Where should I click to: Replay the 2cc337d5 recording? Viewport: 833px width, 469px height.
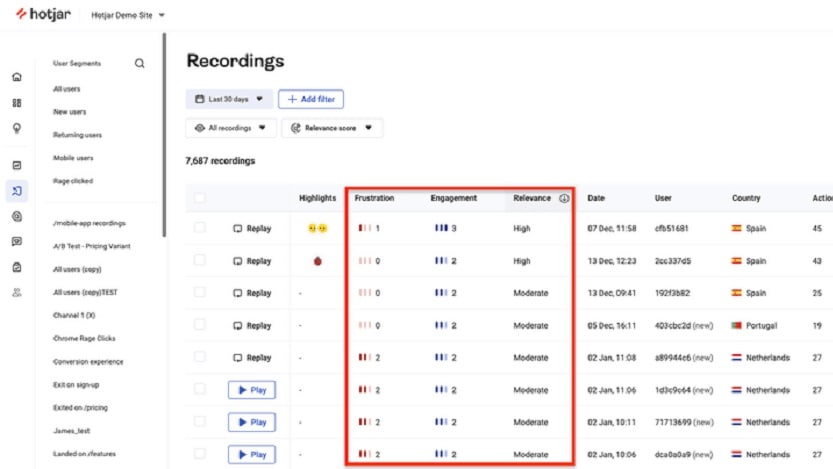click(x=252, y=261)
